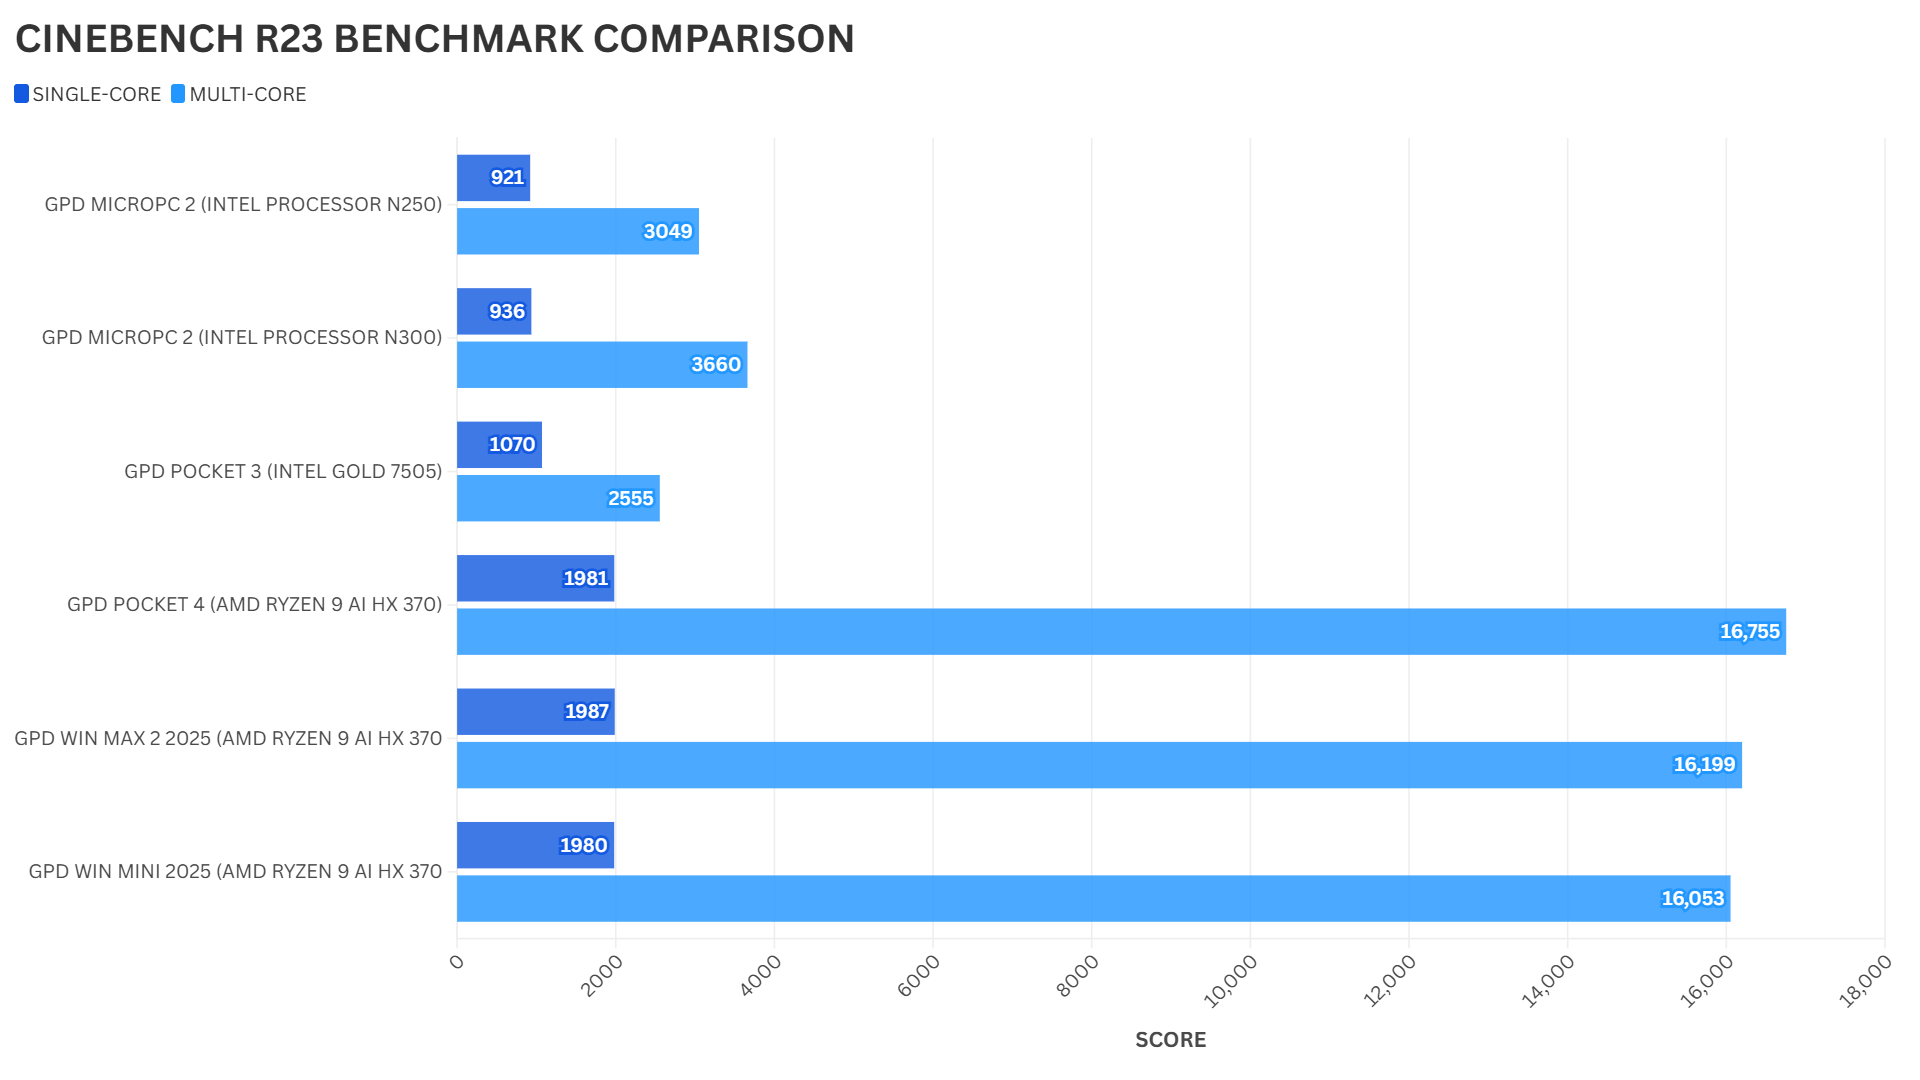Image resolution: width=1920 pixels, height=1080 pixels.
Task: Click the GPD Win Mini 2025 label
Action: click(x=235, y=872)
